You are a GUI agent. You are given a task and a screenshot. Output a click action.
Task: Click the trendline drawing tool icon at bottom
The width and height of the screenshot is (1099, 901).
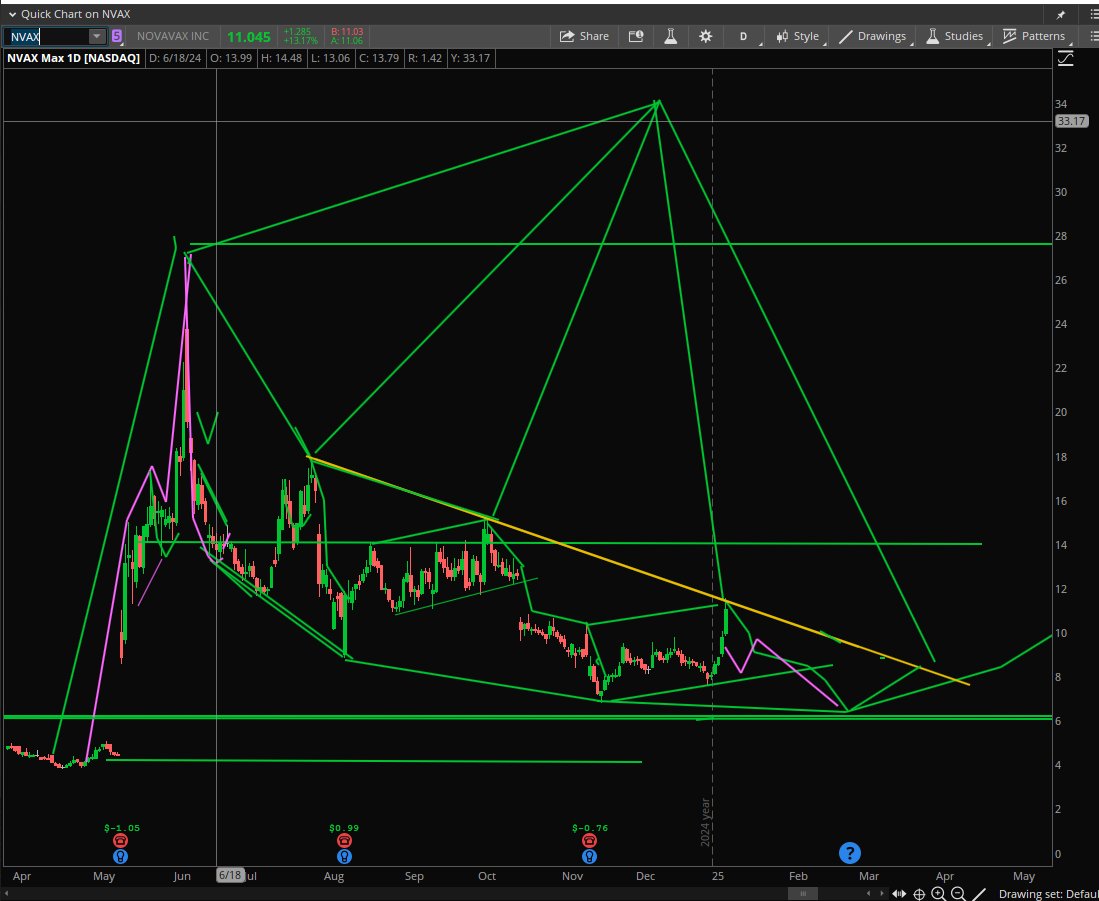coord(979,894)
